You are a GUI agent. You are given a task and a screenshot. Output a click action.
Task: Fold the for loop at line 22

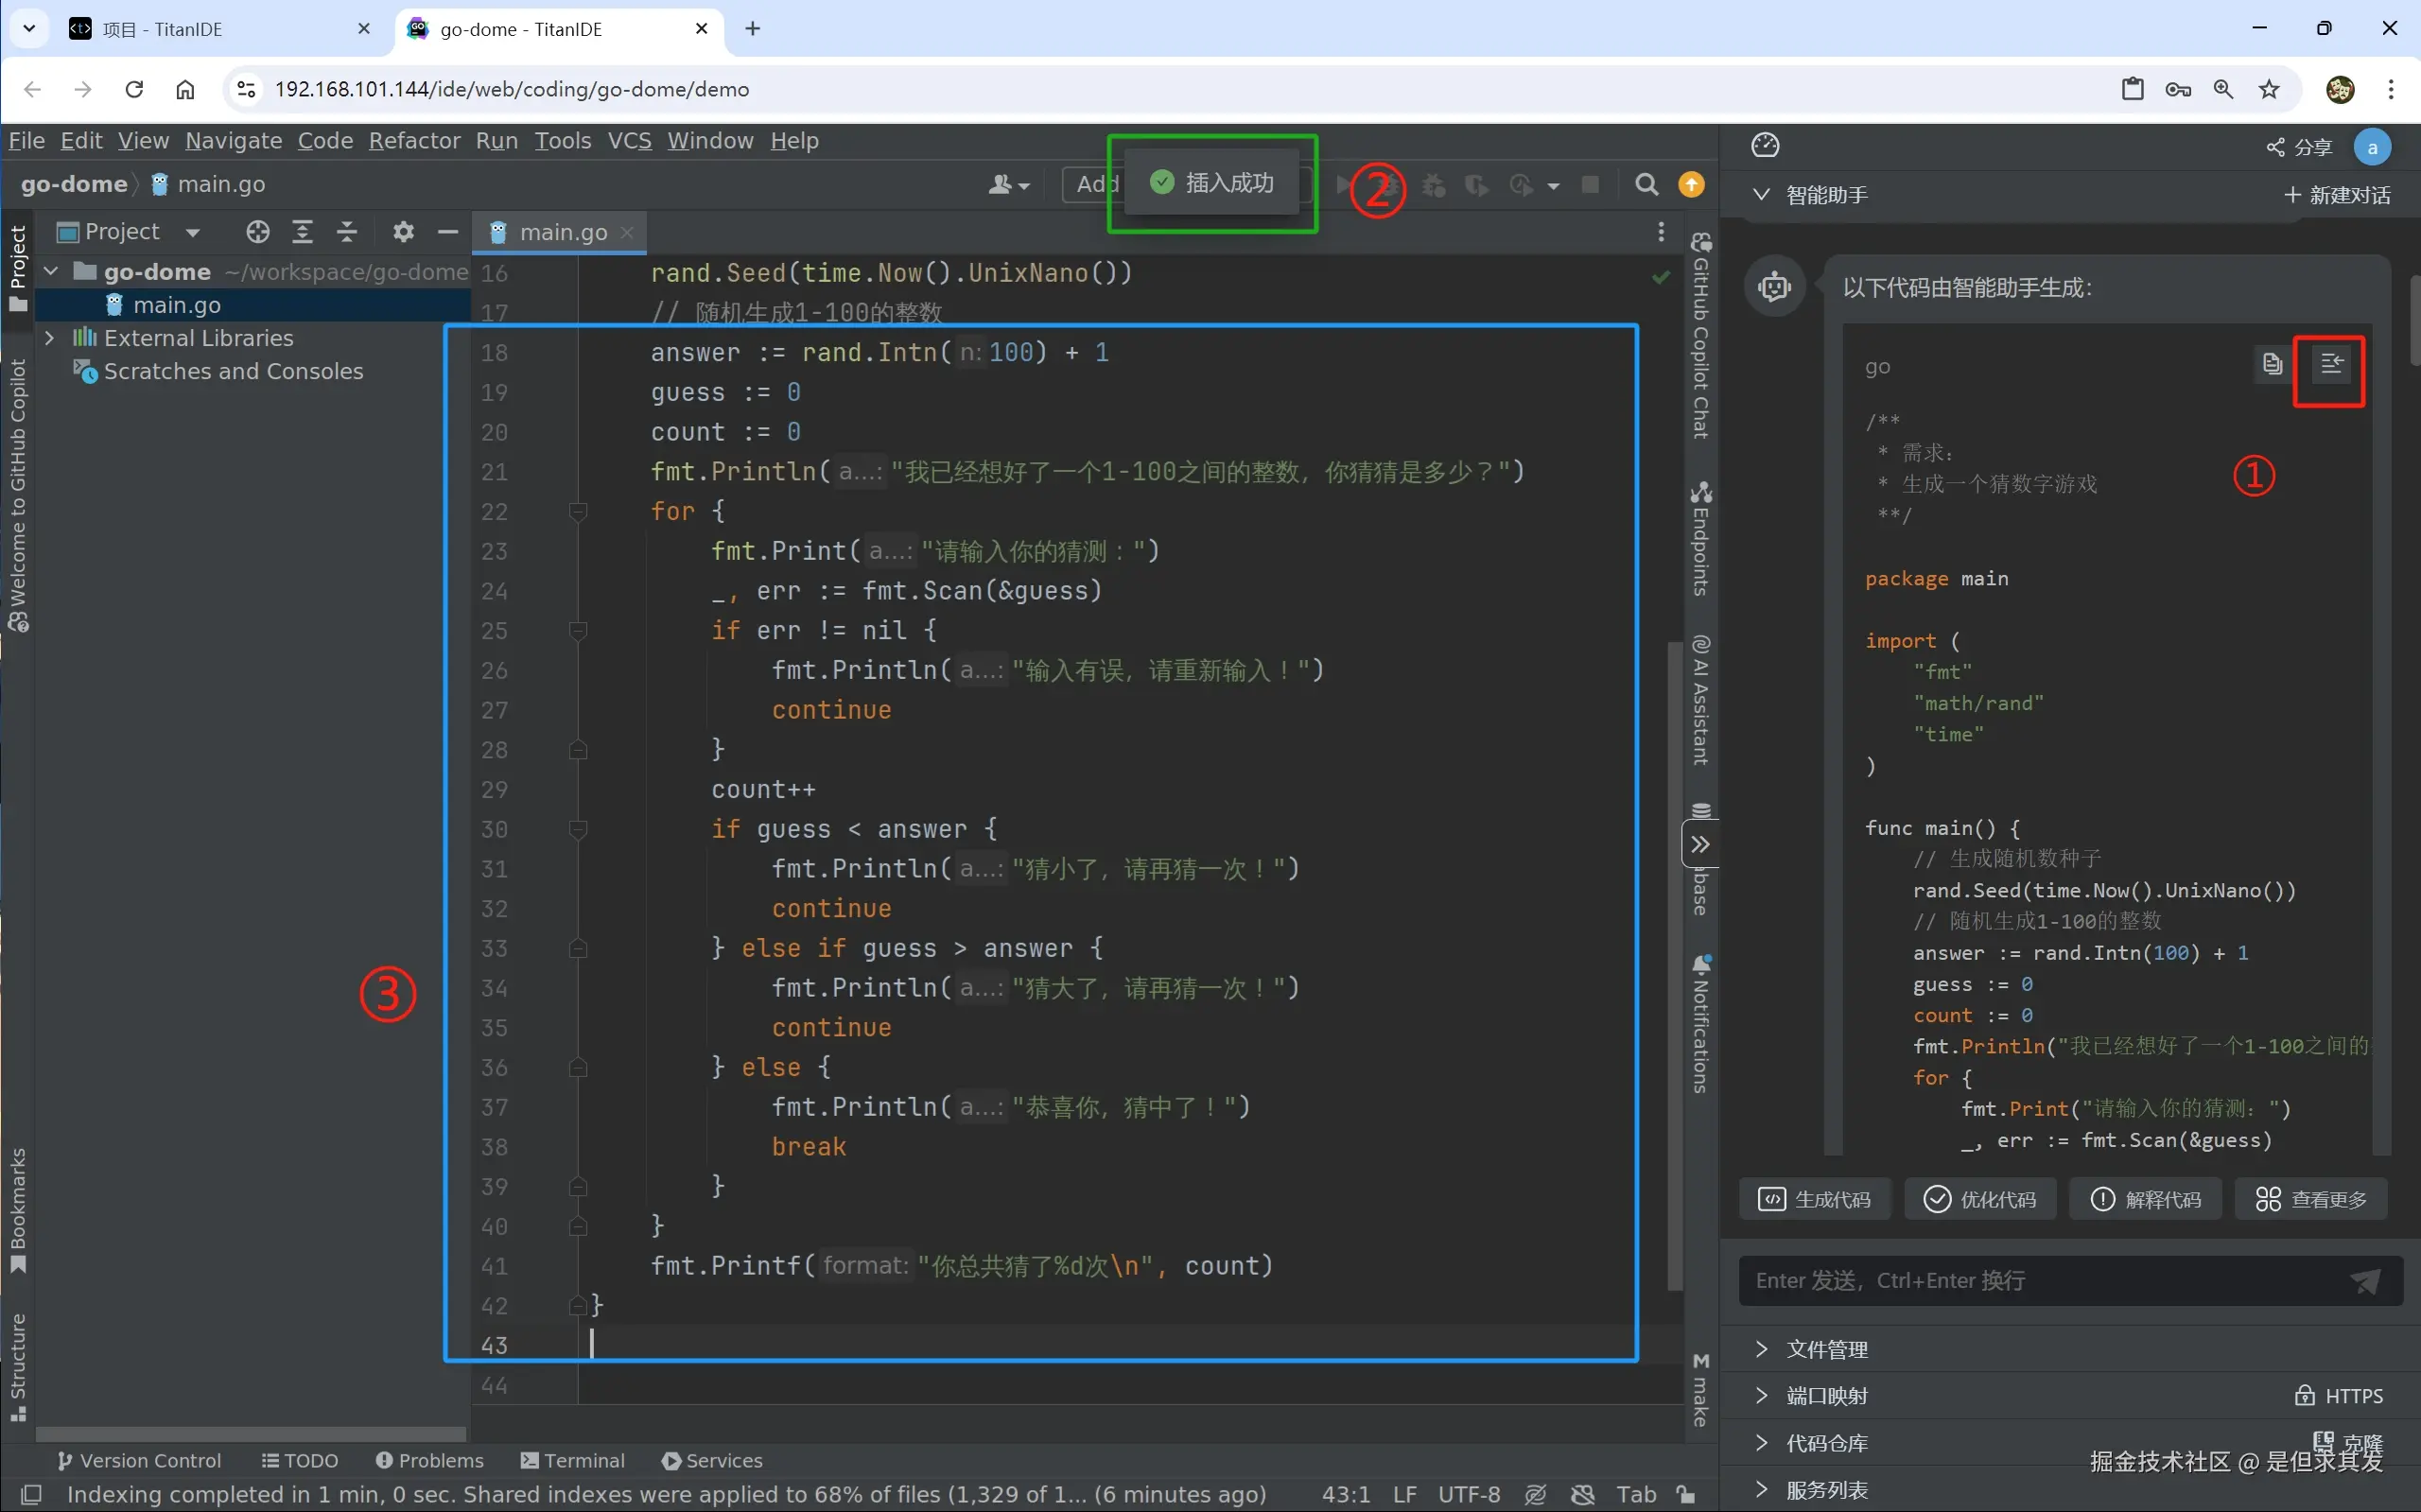tap(578, 512)
